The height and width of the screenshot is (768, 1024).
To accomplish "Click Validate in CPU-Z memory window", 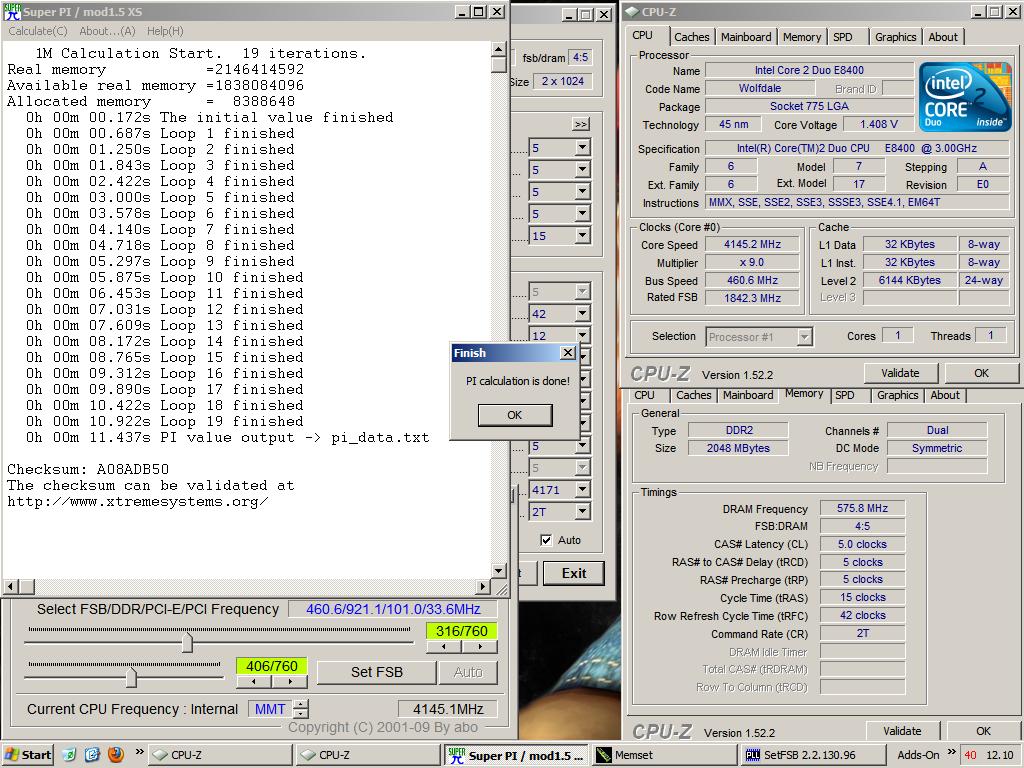I will 902,731.
